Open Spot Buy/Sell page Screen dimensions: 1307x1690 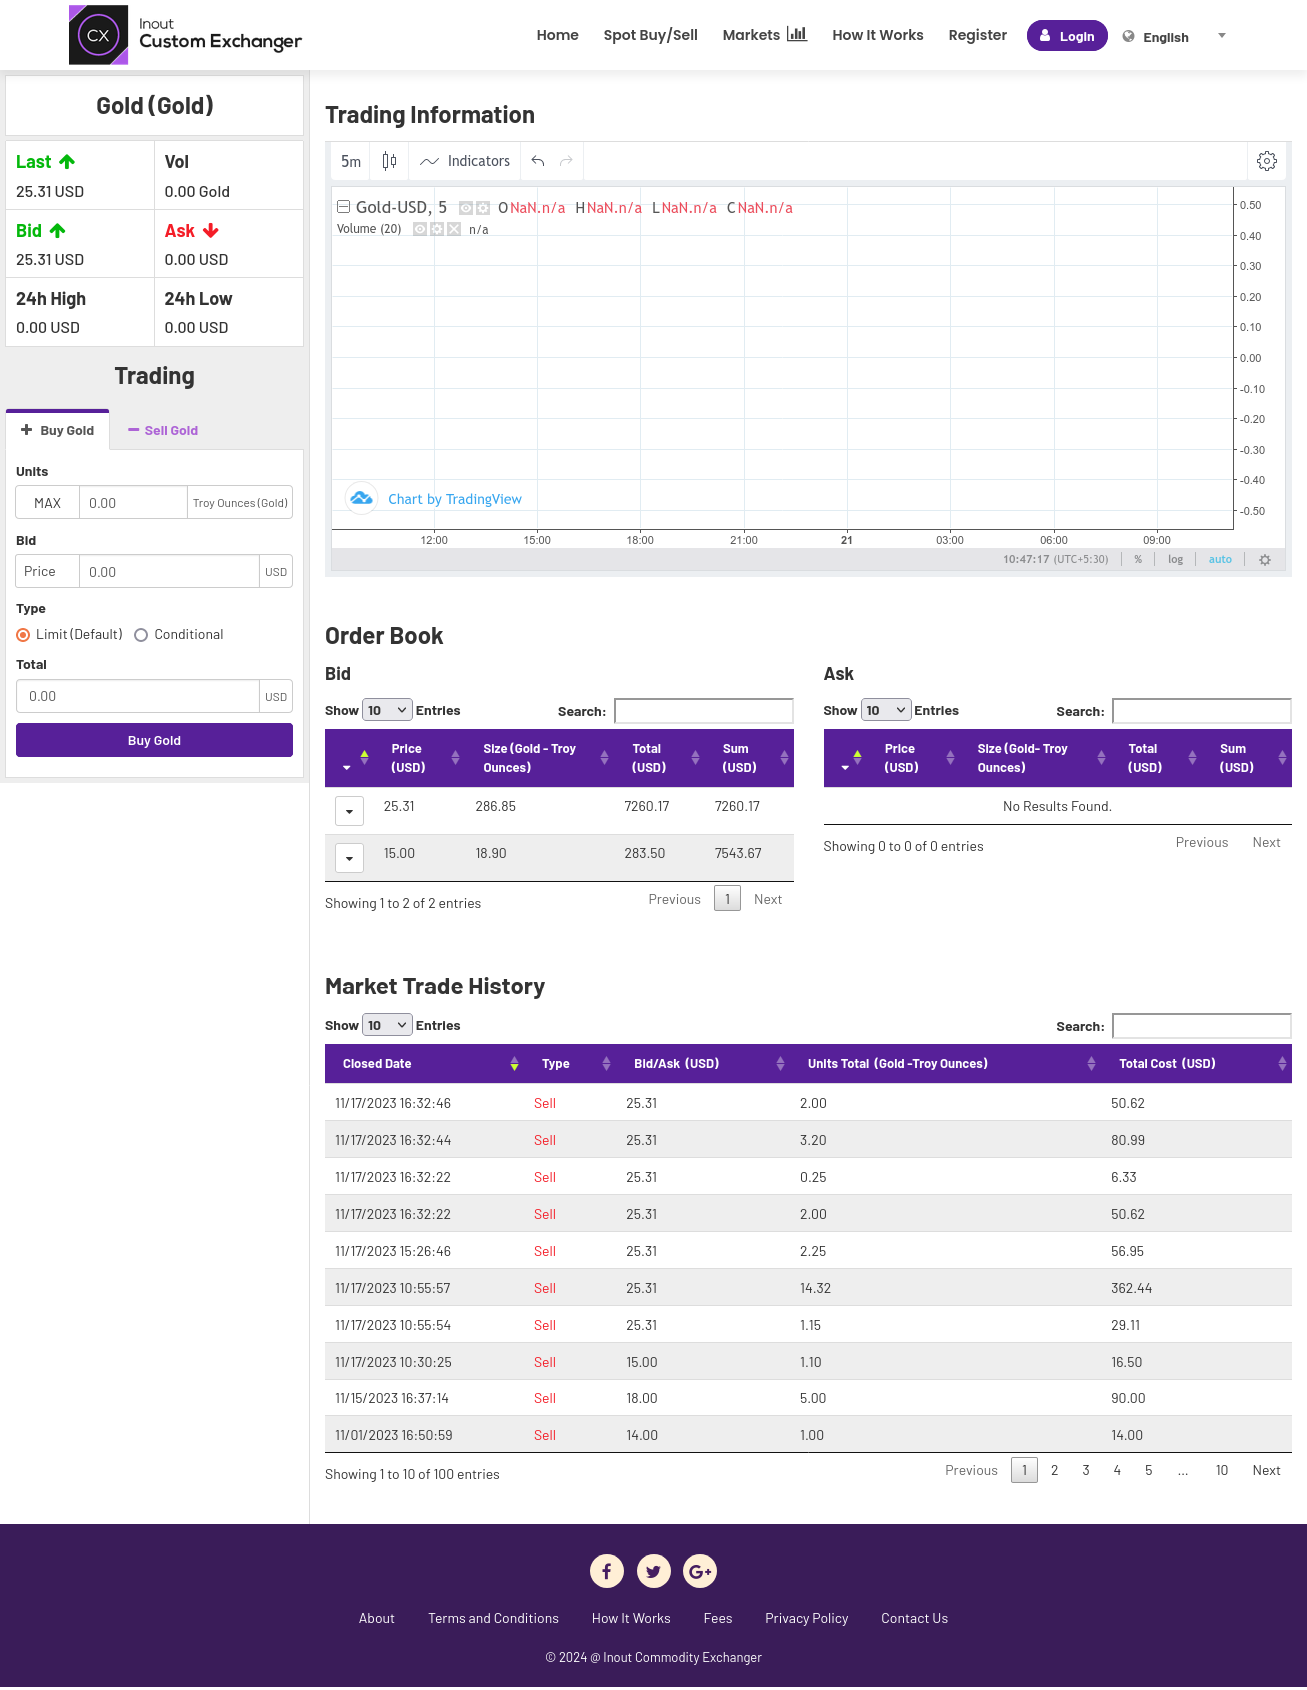click(651, 35)
